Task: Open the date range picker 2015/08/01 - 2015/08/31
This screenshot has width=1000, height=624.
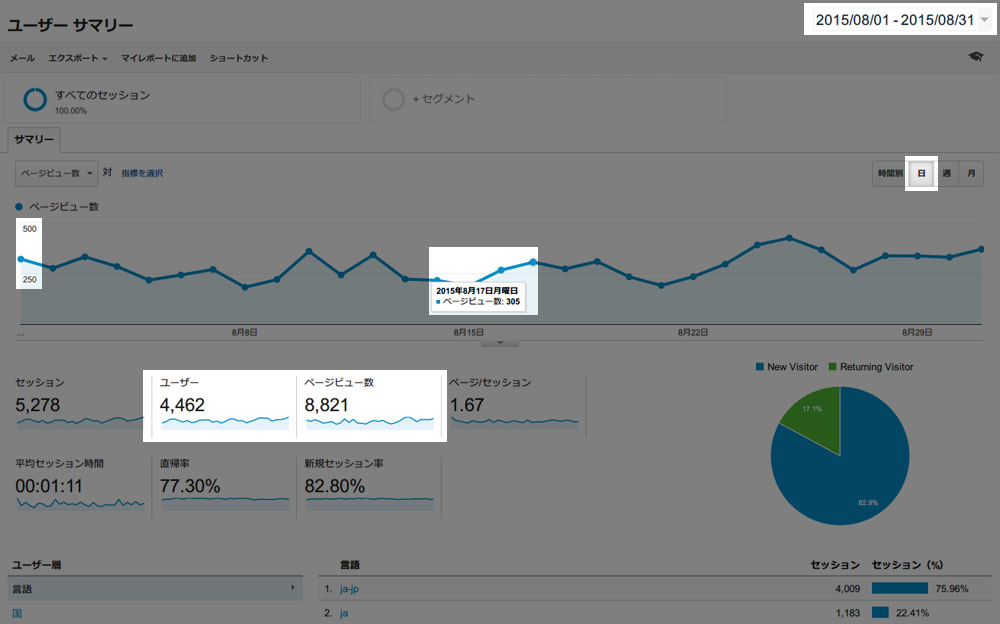Action: pyautogui.click(x=901, y=20)
